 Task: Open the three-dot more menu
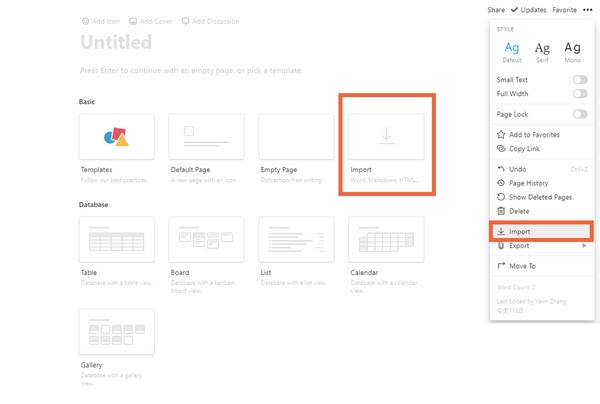588,10
